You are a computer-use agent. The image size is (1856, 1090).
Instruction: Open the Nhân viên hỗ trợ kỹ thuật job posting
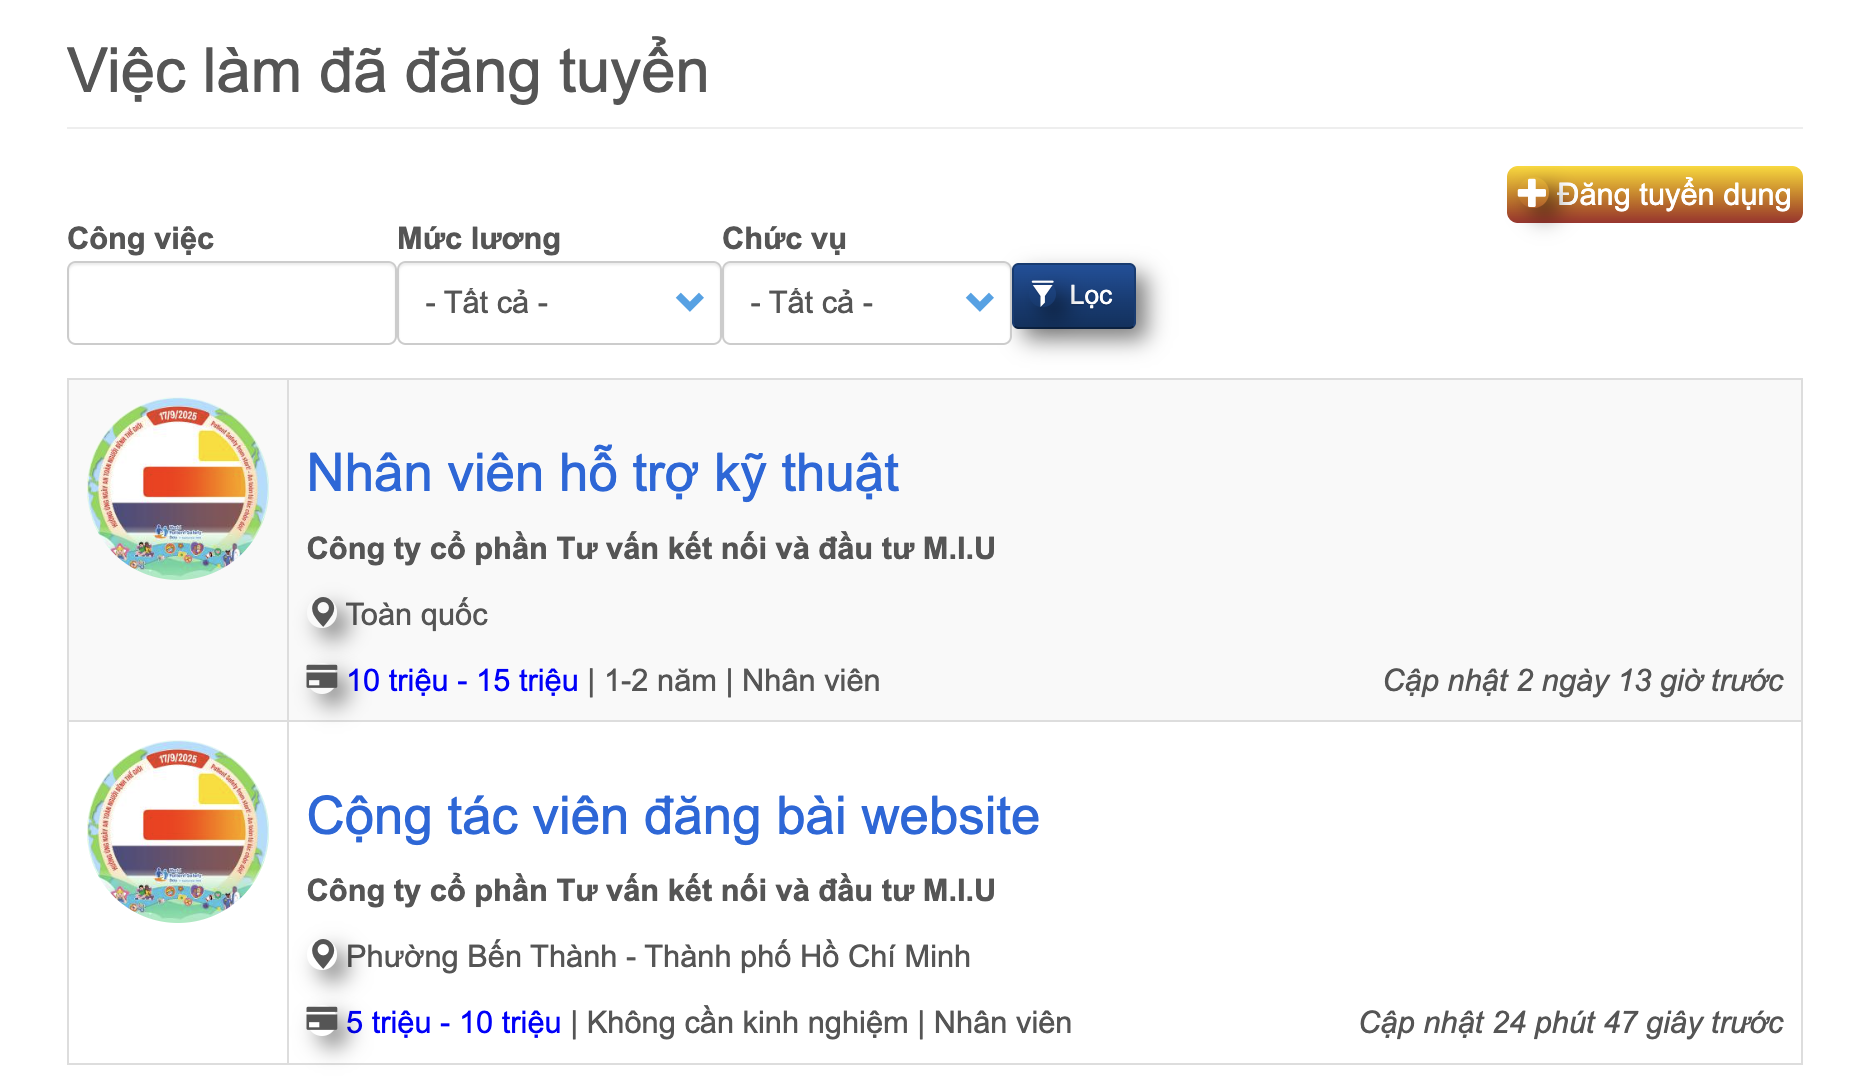pos(602,473)
